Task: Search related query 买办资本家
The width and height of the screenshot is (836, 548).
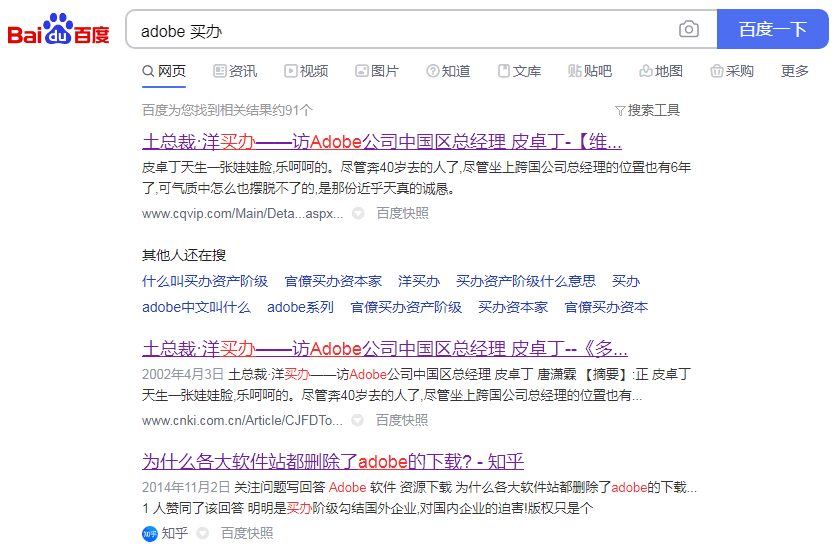Action: pyautogui.click(x=513, y=307)
